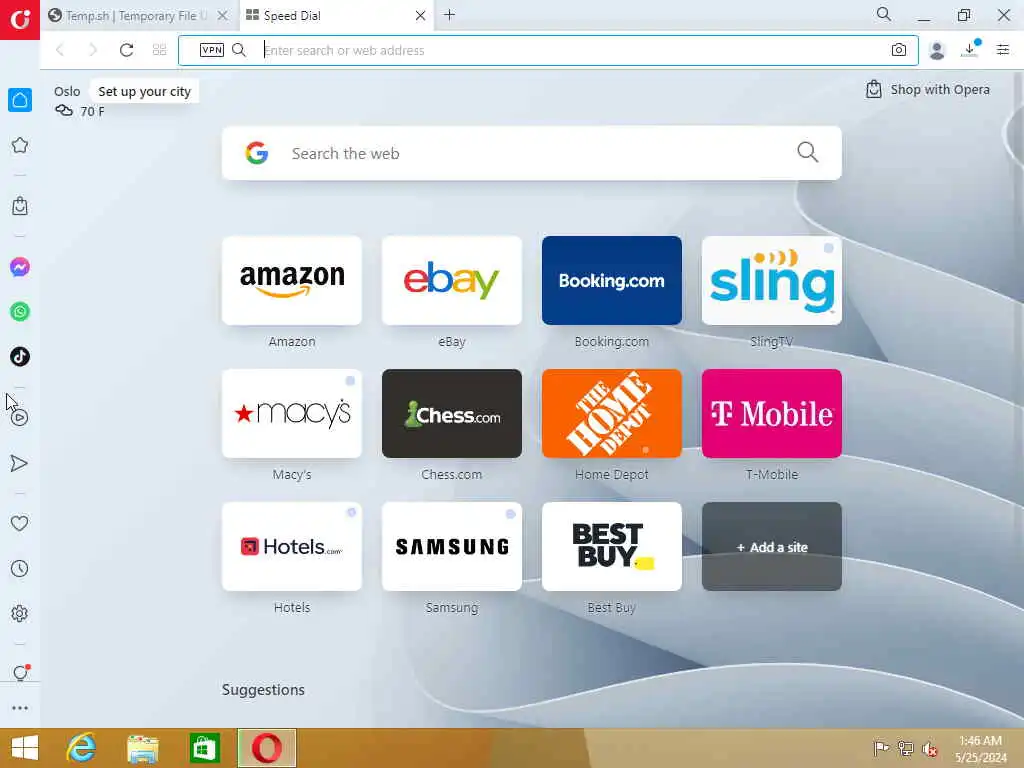
Task: Open Windows Start button
Action: click(25, 748)
